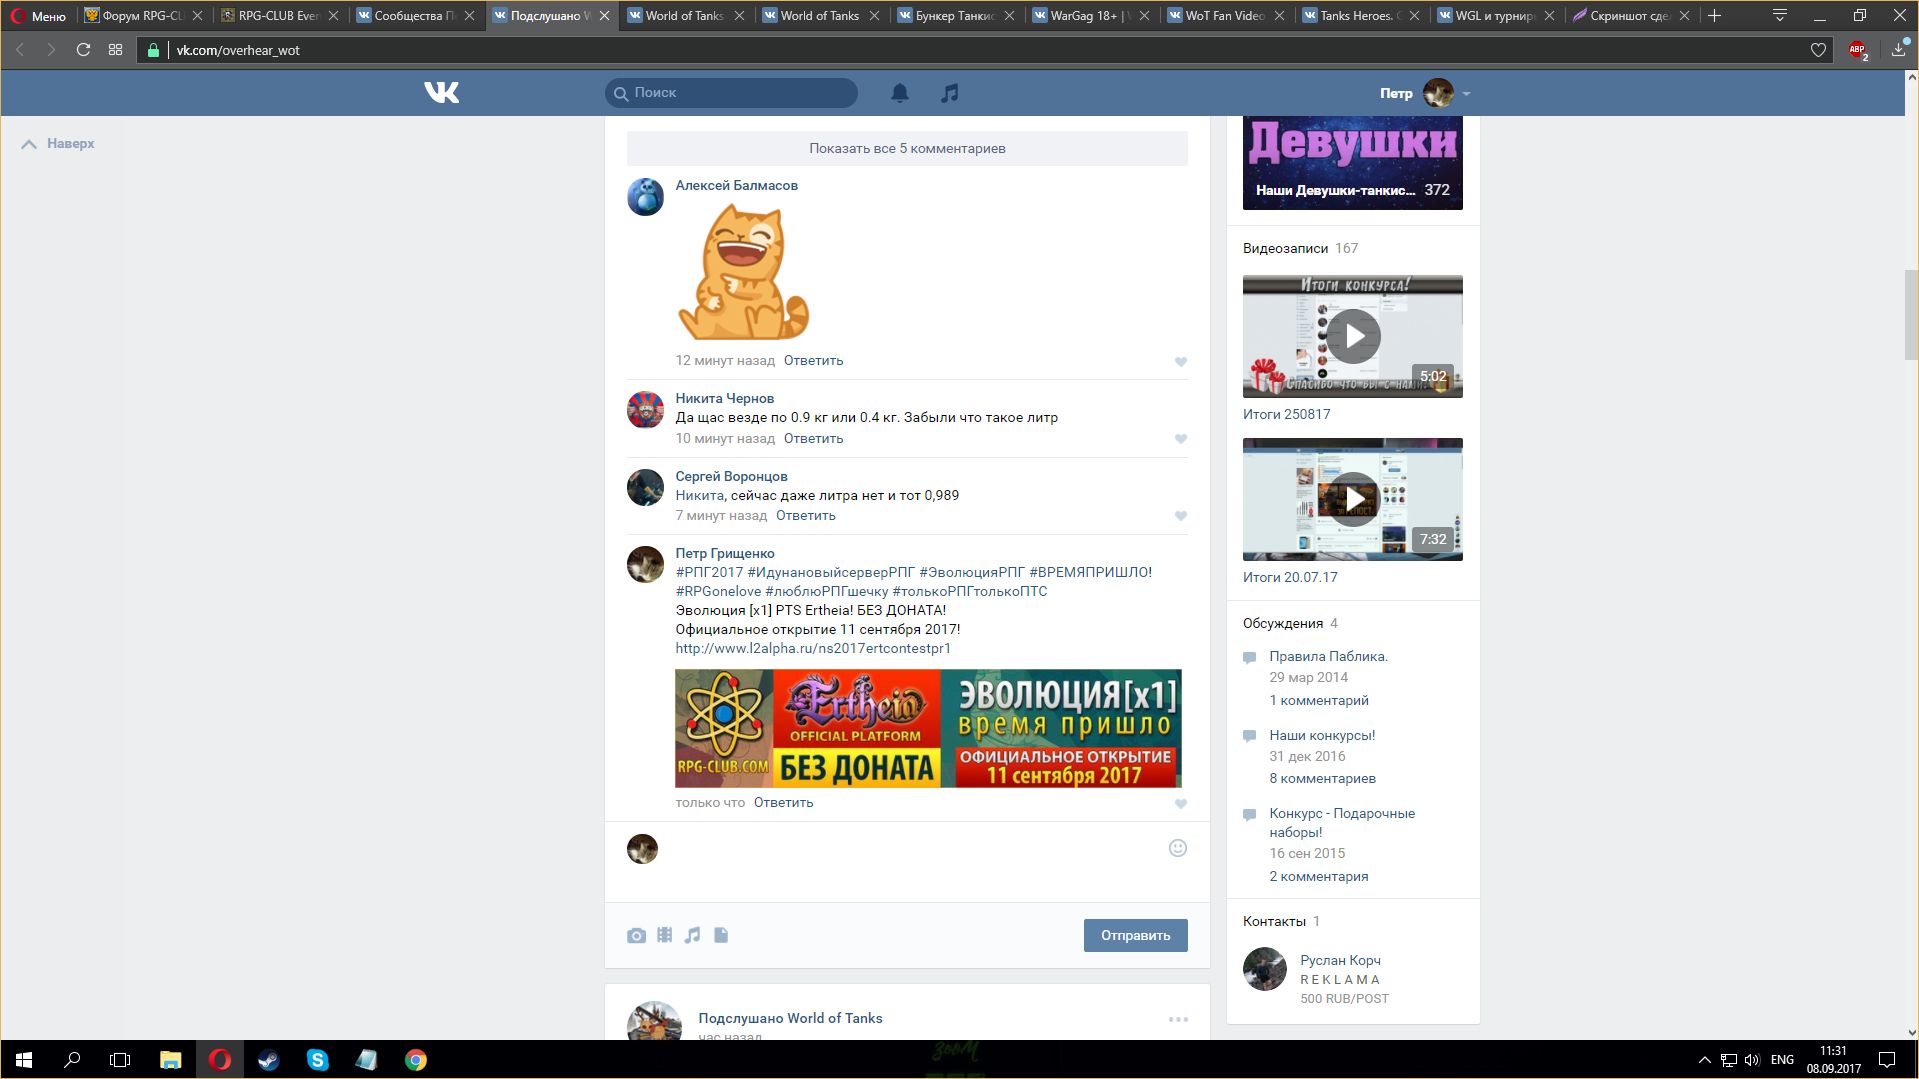Reply to Алексей Балмасов's comment
Viewport: 1919px width, 1079px height.
pos(813,360)
